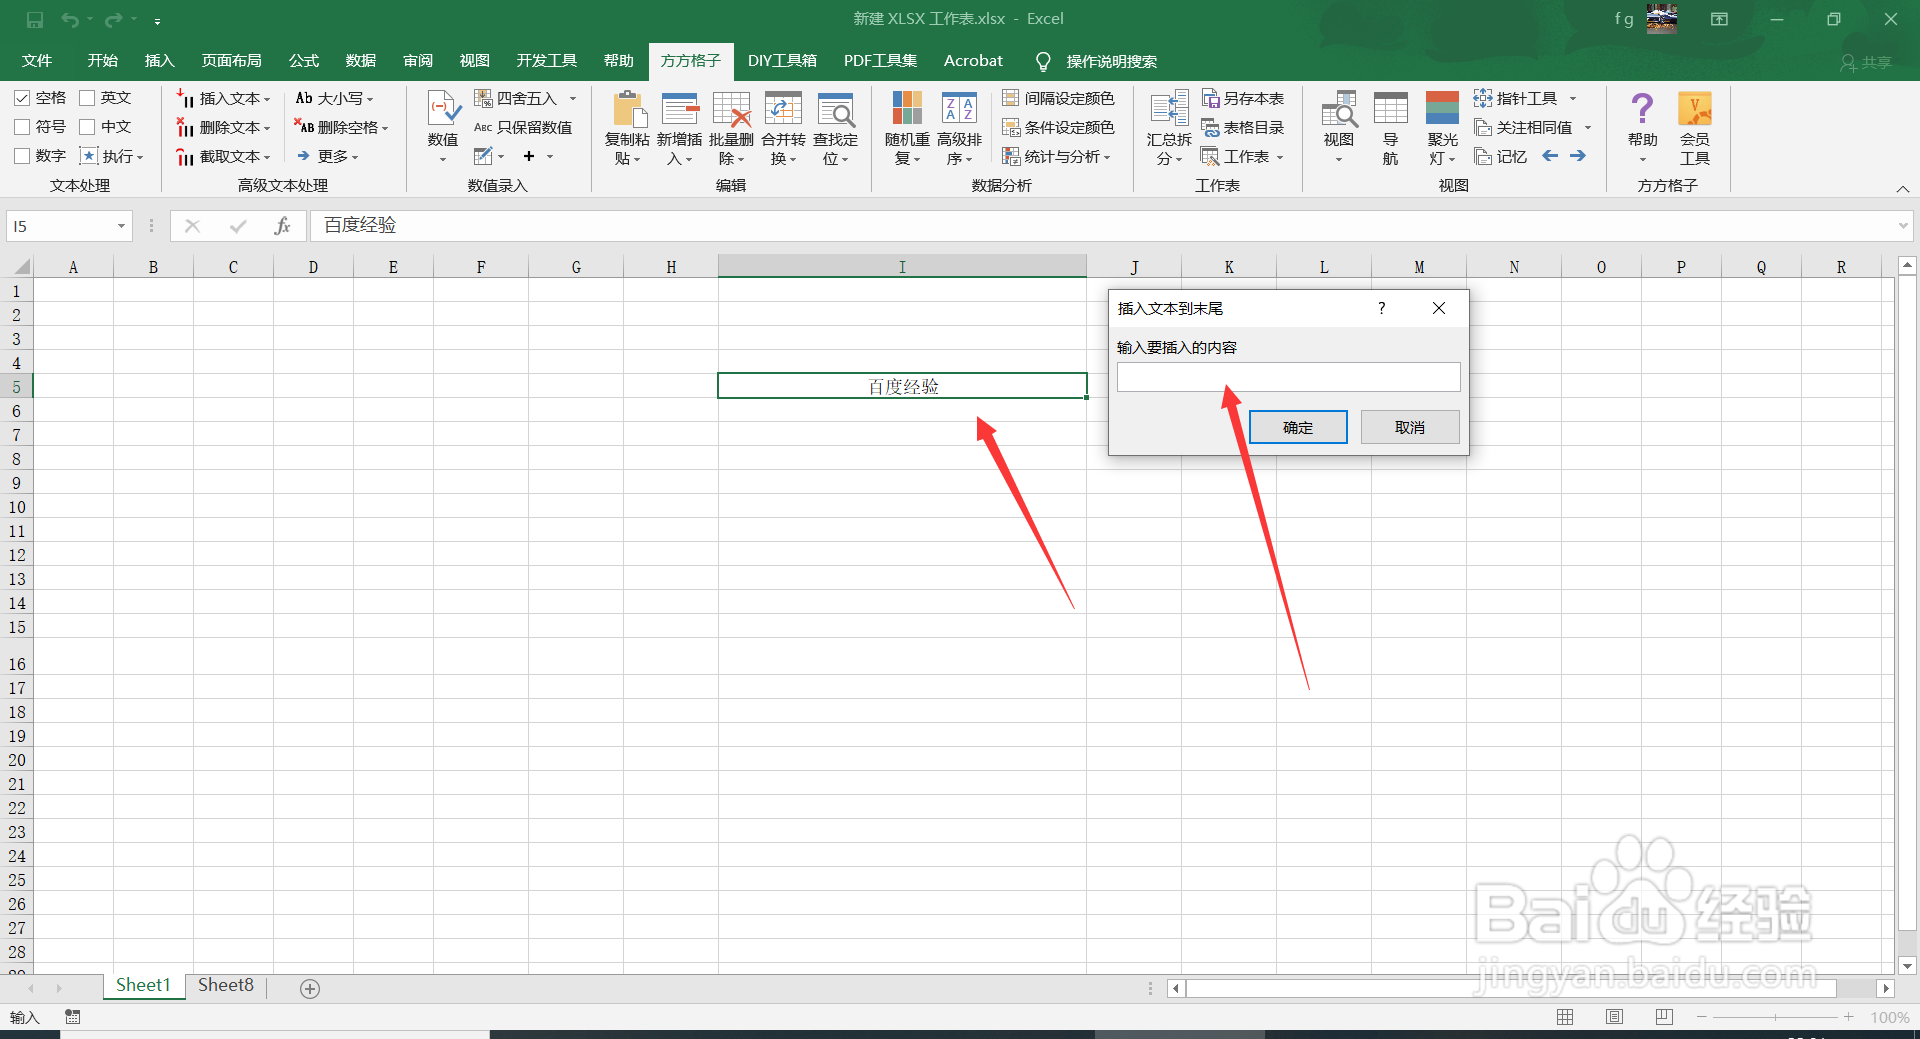1920x1039 pixels.
Task: Switch to the 开始 ribbon tab
Action: (x=102, y=61)
